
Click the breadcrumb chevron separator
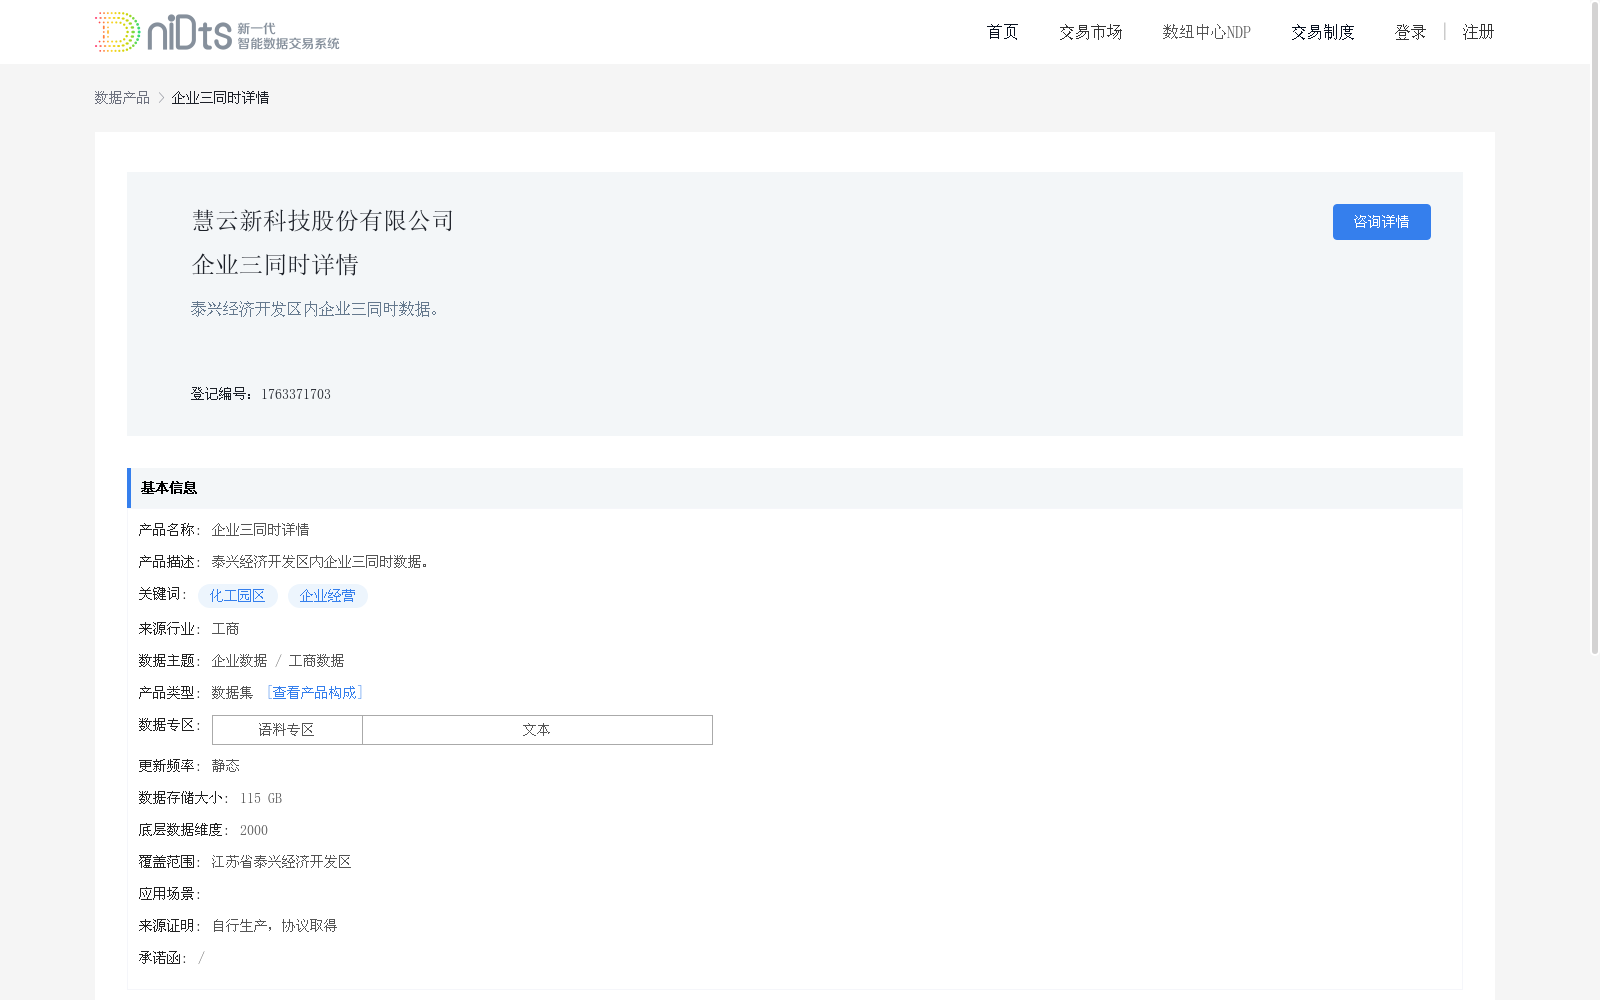(x=161, y=97)
